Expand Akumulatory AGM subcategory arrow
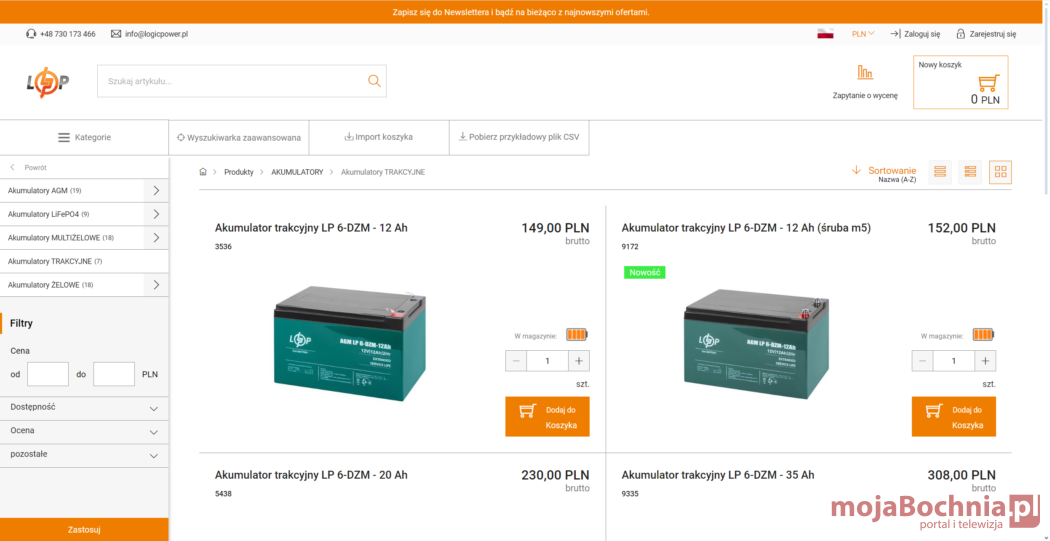 pos(156,190)
